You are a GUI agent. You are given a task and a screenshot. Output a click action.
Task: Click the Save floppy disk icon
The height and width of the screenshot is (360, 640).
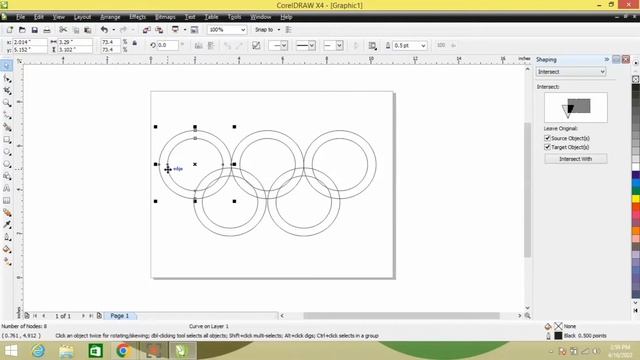pyautogui.click(x=35, y=30)
